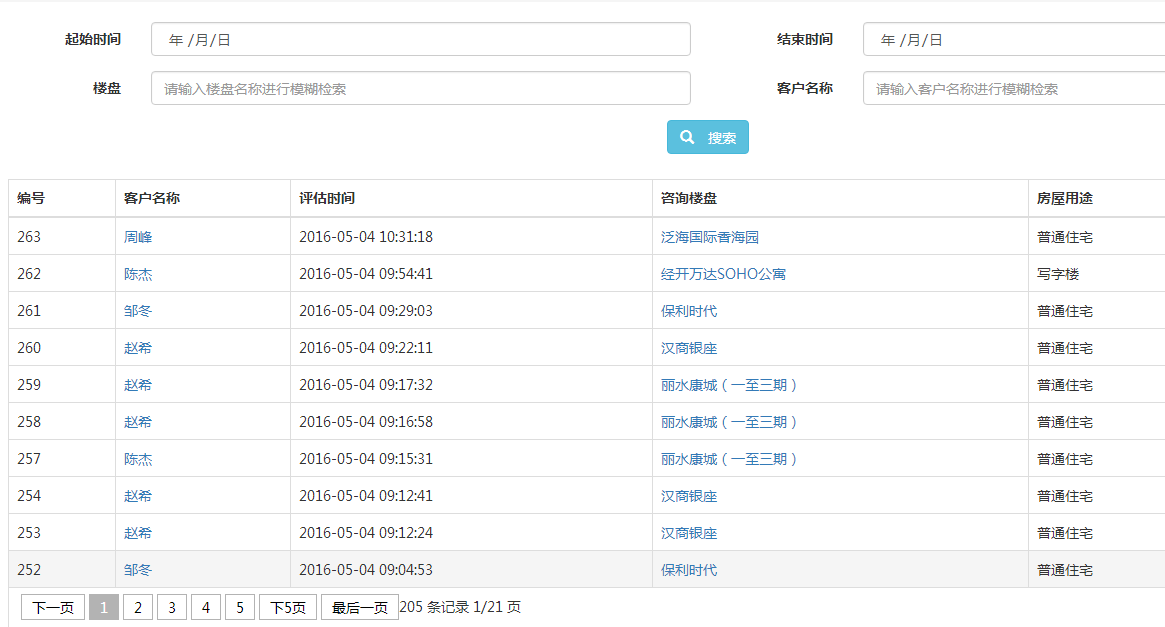
Task: Click the search magnifier icon
Action: point(687,138)
